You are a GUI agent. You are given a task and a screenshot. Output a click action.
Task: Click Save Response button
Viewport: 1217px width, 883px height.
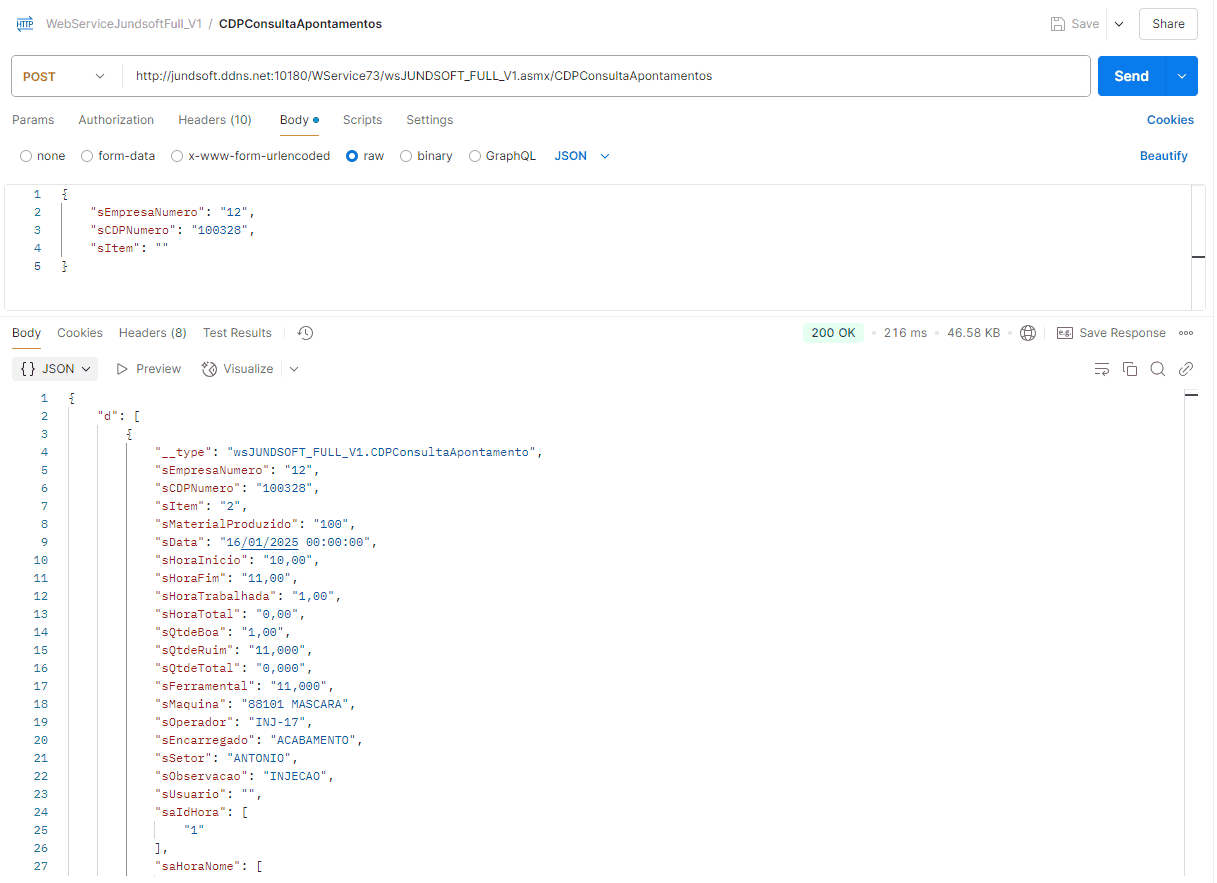point(1111,333)
